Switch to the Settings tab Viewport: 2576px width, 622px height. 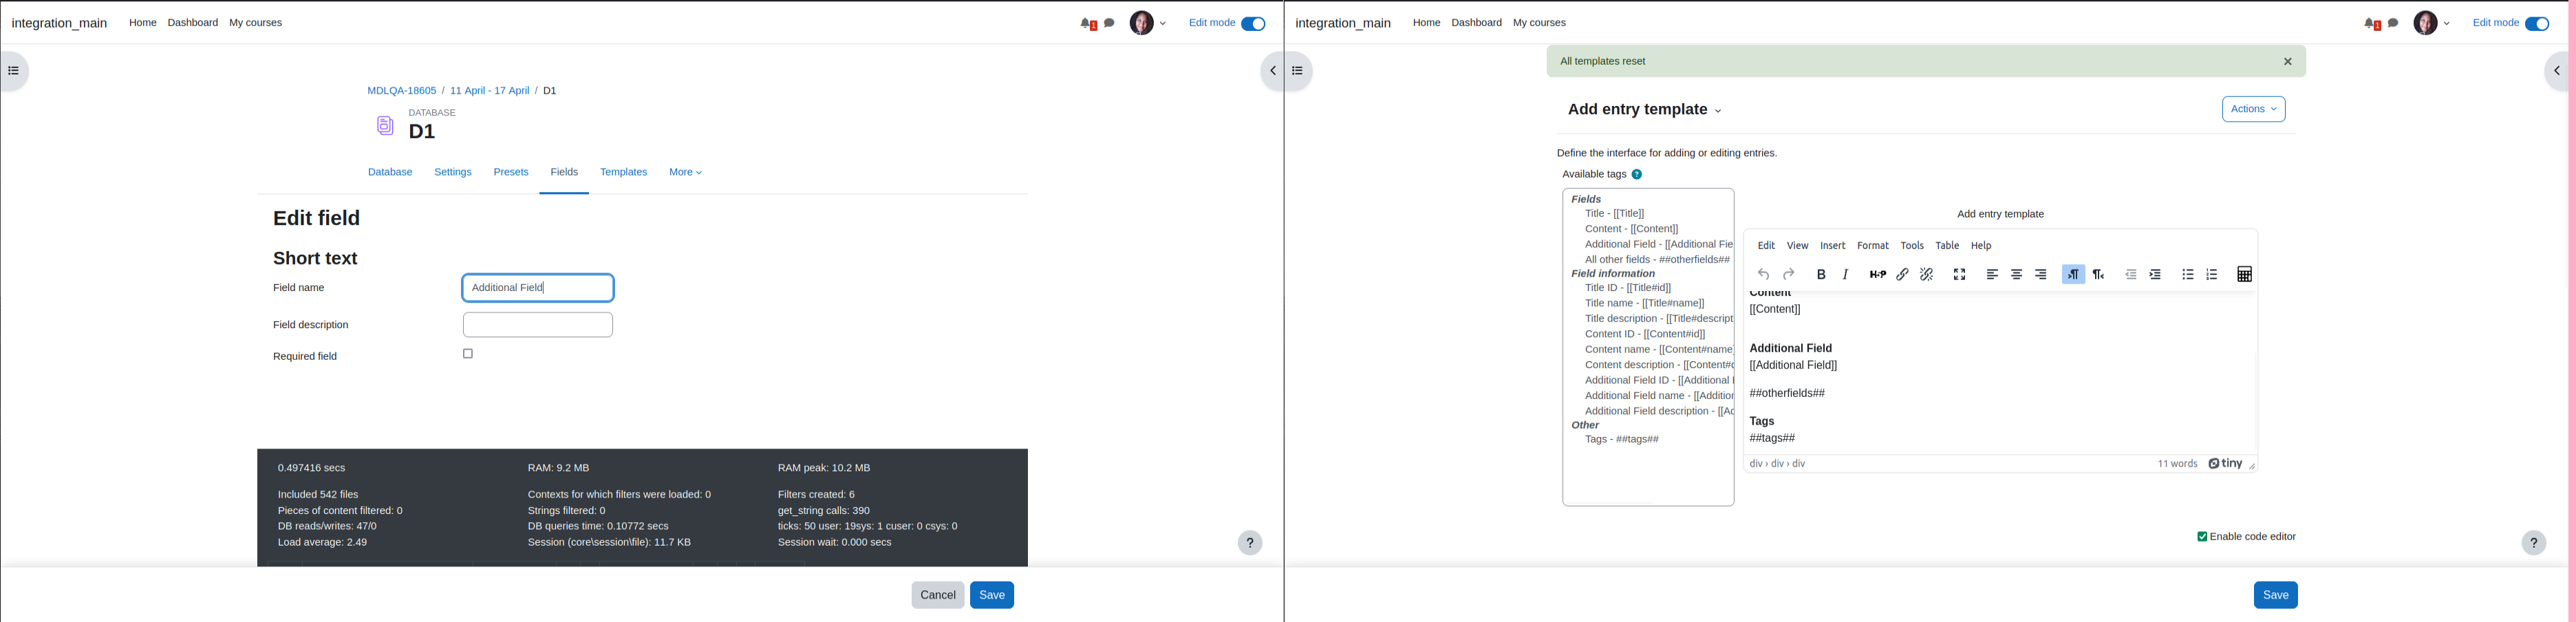(x=453, y=172)
